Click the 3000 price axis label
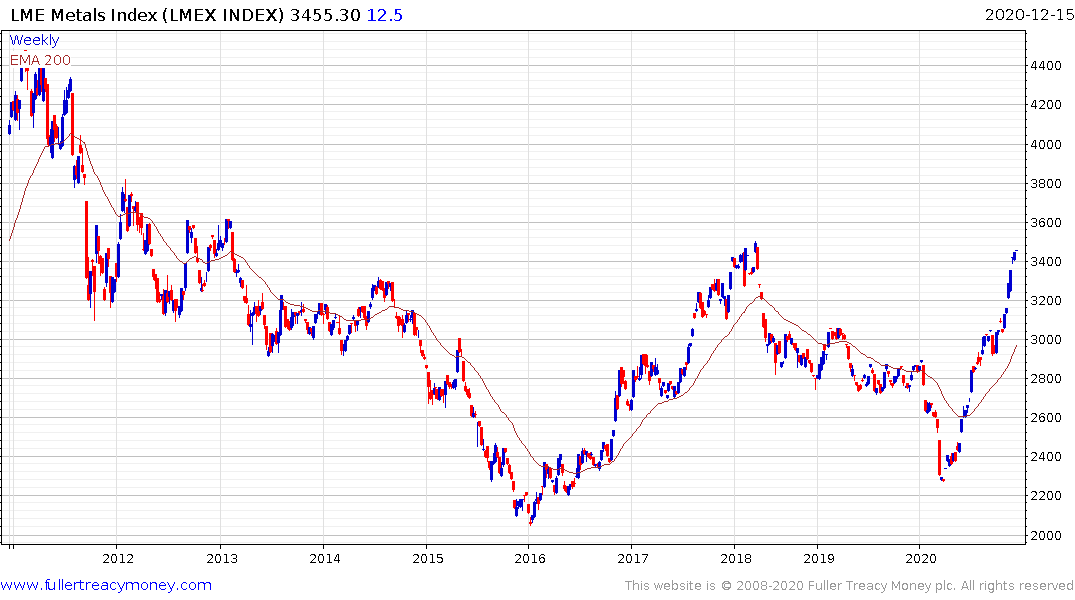Screen dimensions: 1075x600 pyautogui.click(x=1046, y=340)
